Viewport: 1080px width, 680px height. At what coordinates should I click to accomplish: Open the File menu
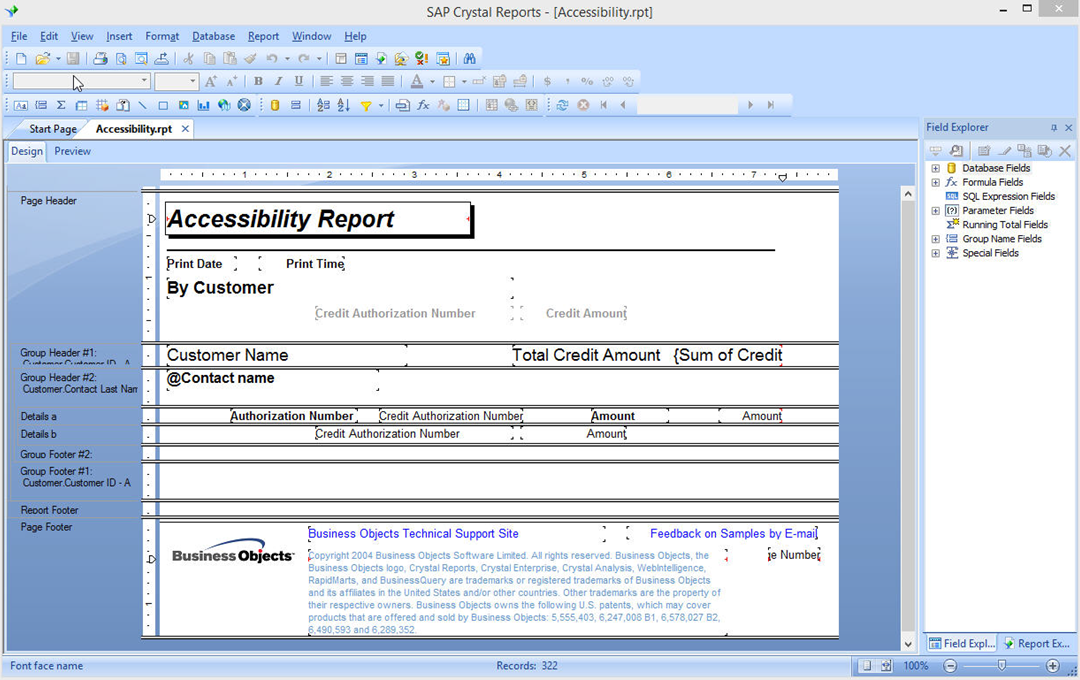(19, 37)
